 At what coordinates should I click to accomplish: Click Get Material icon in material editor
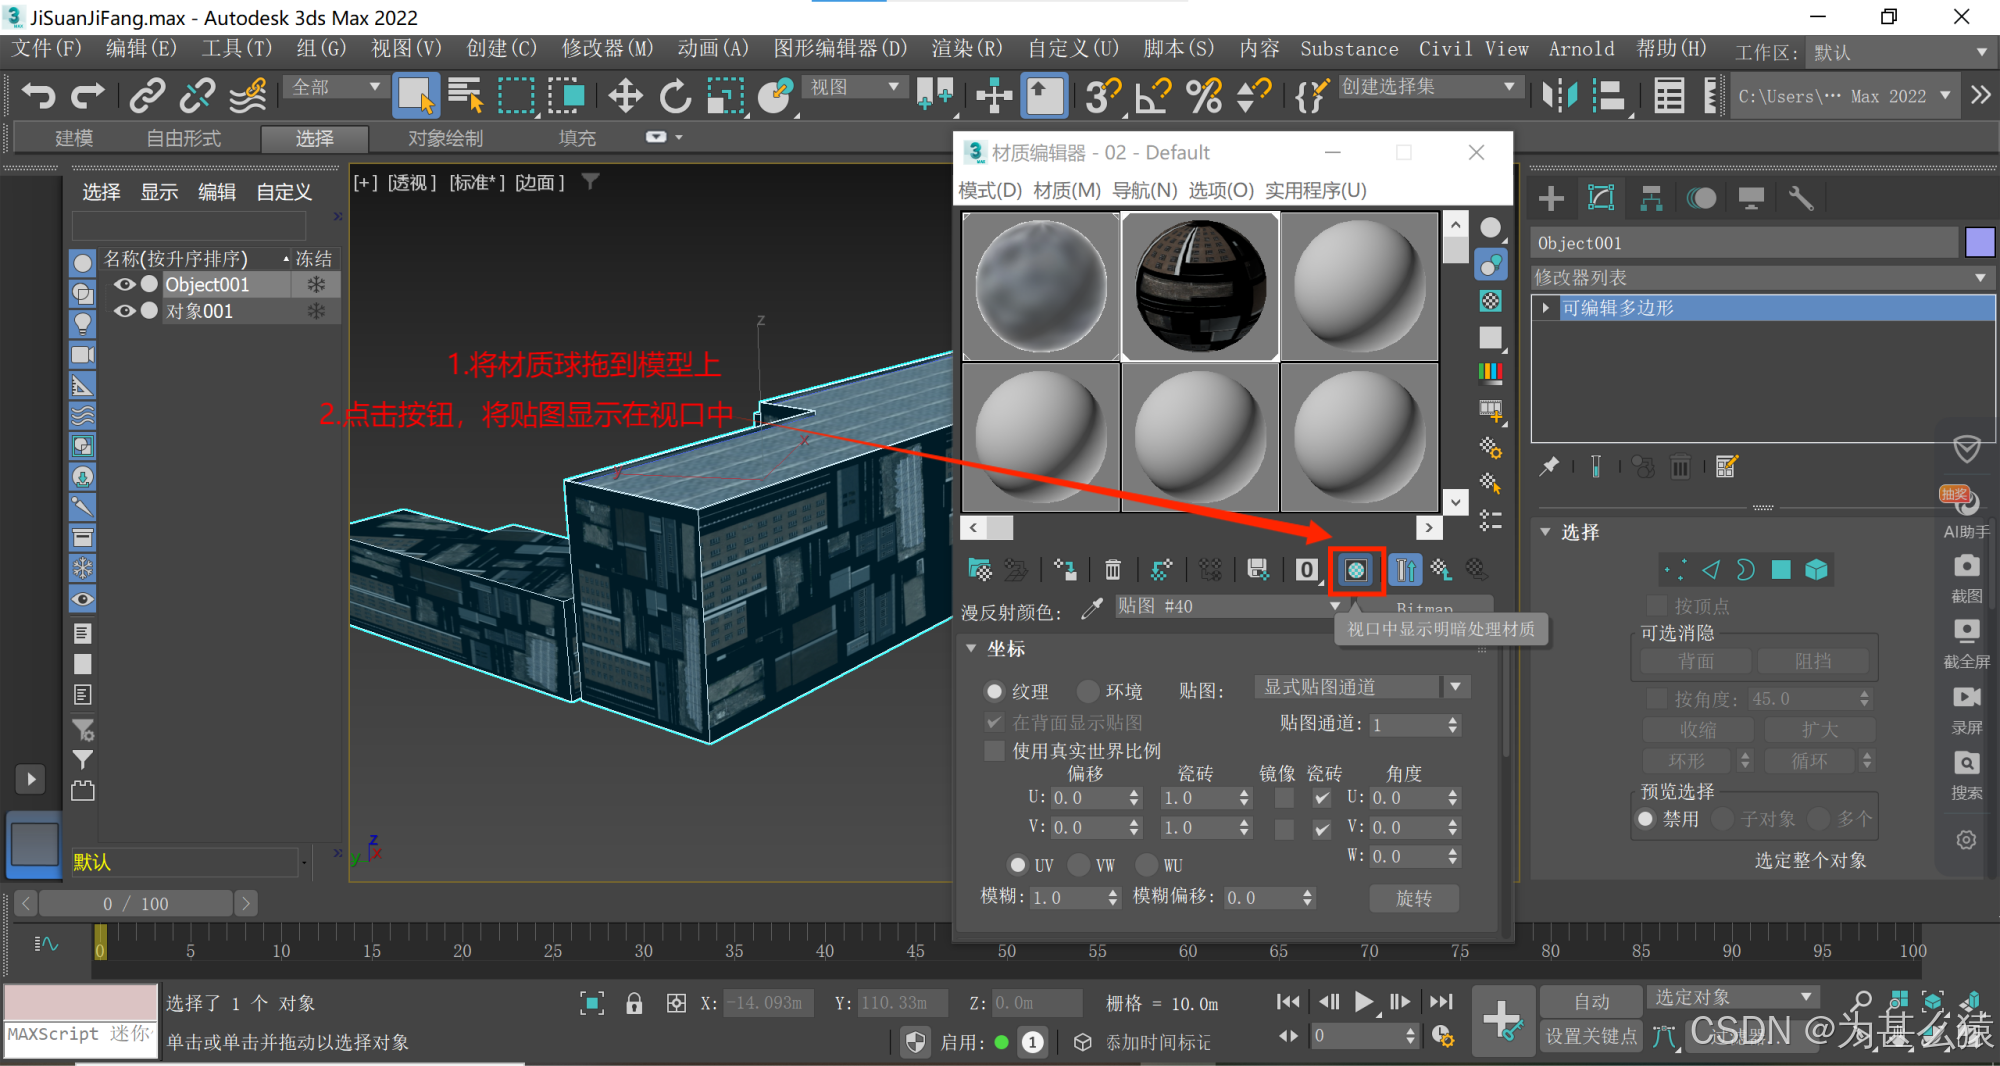pos(980,570)
